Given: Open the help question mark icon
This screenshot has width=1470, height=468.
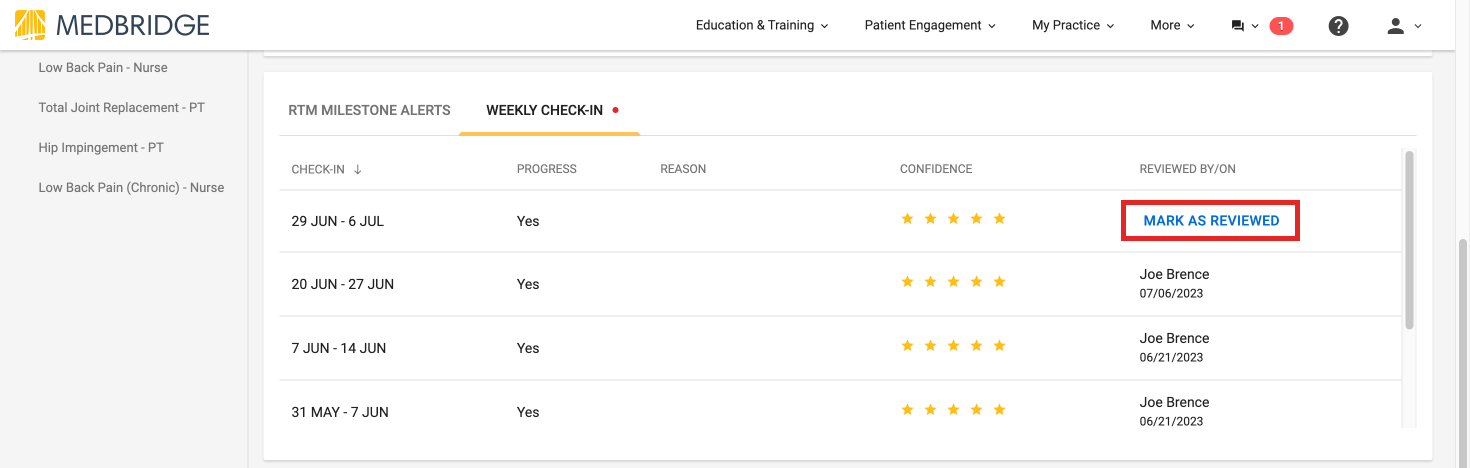Looking at the screenshot, I should click(x=1339, y=26).
